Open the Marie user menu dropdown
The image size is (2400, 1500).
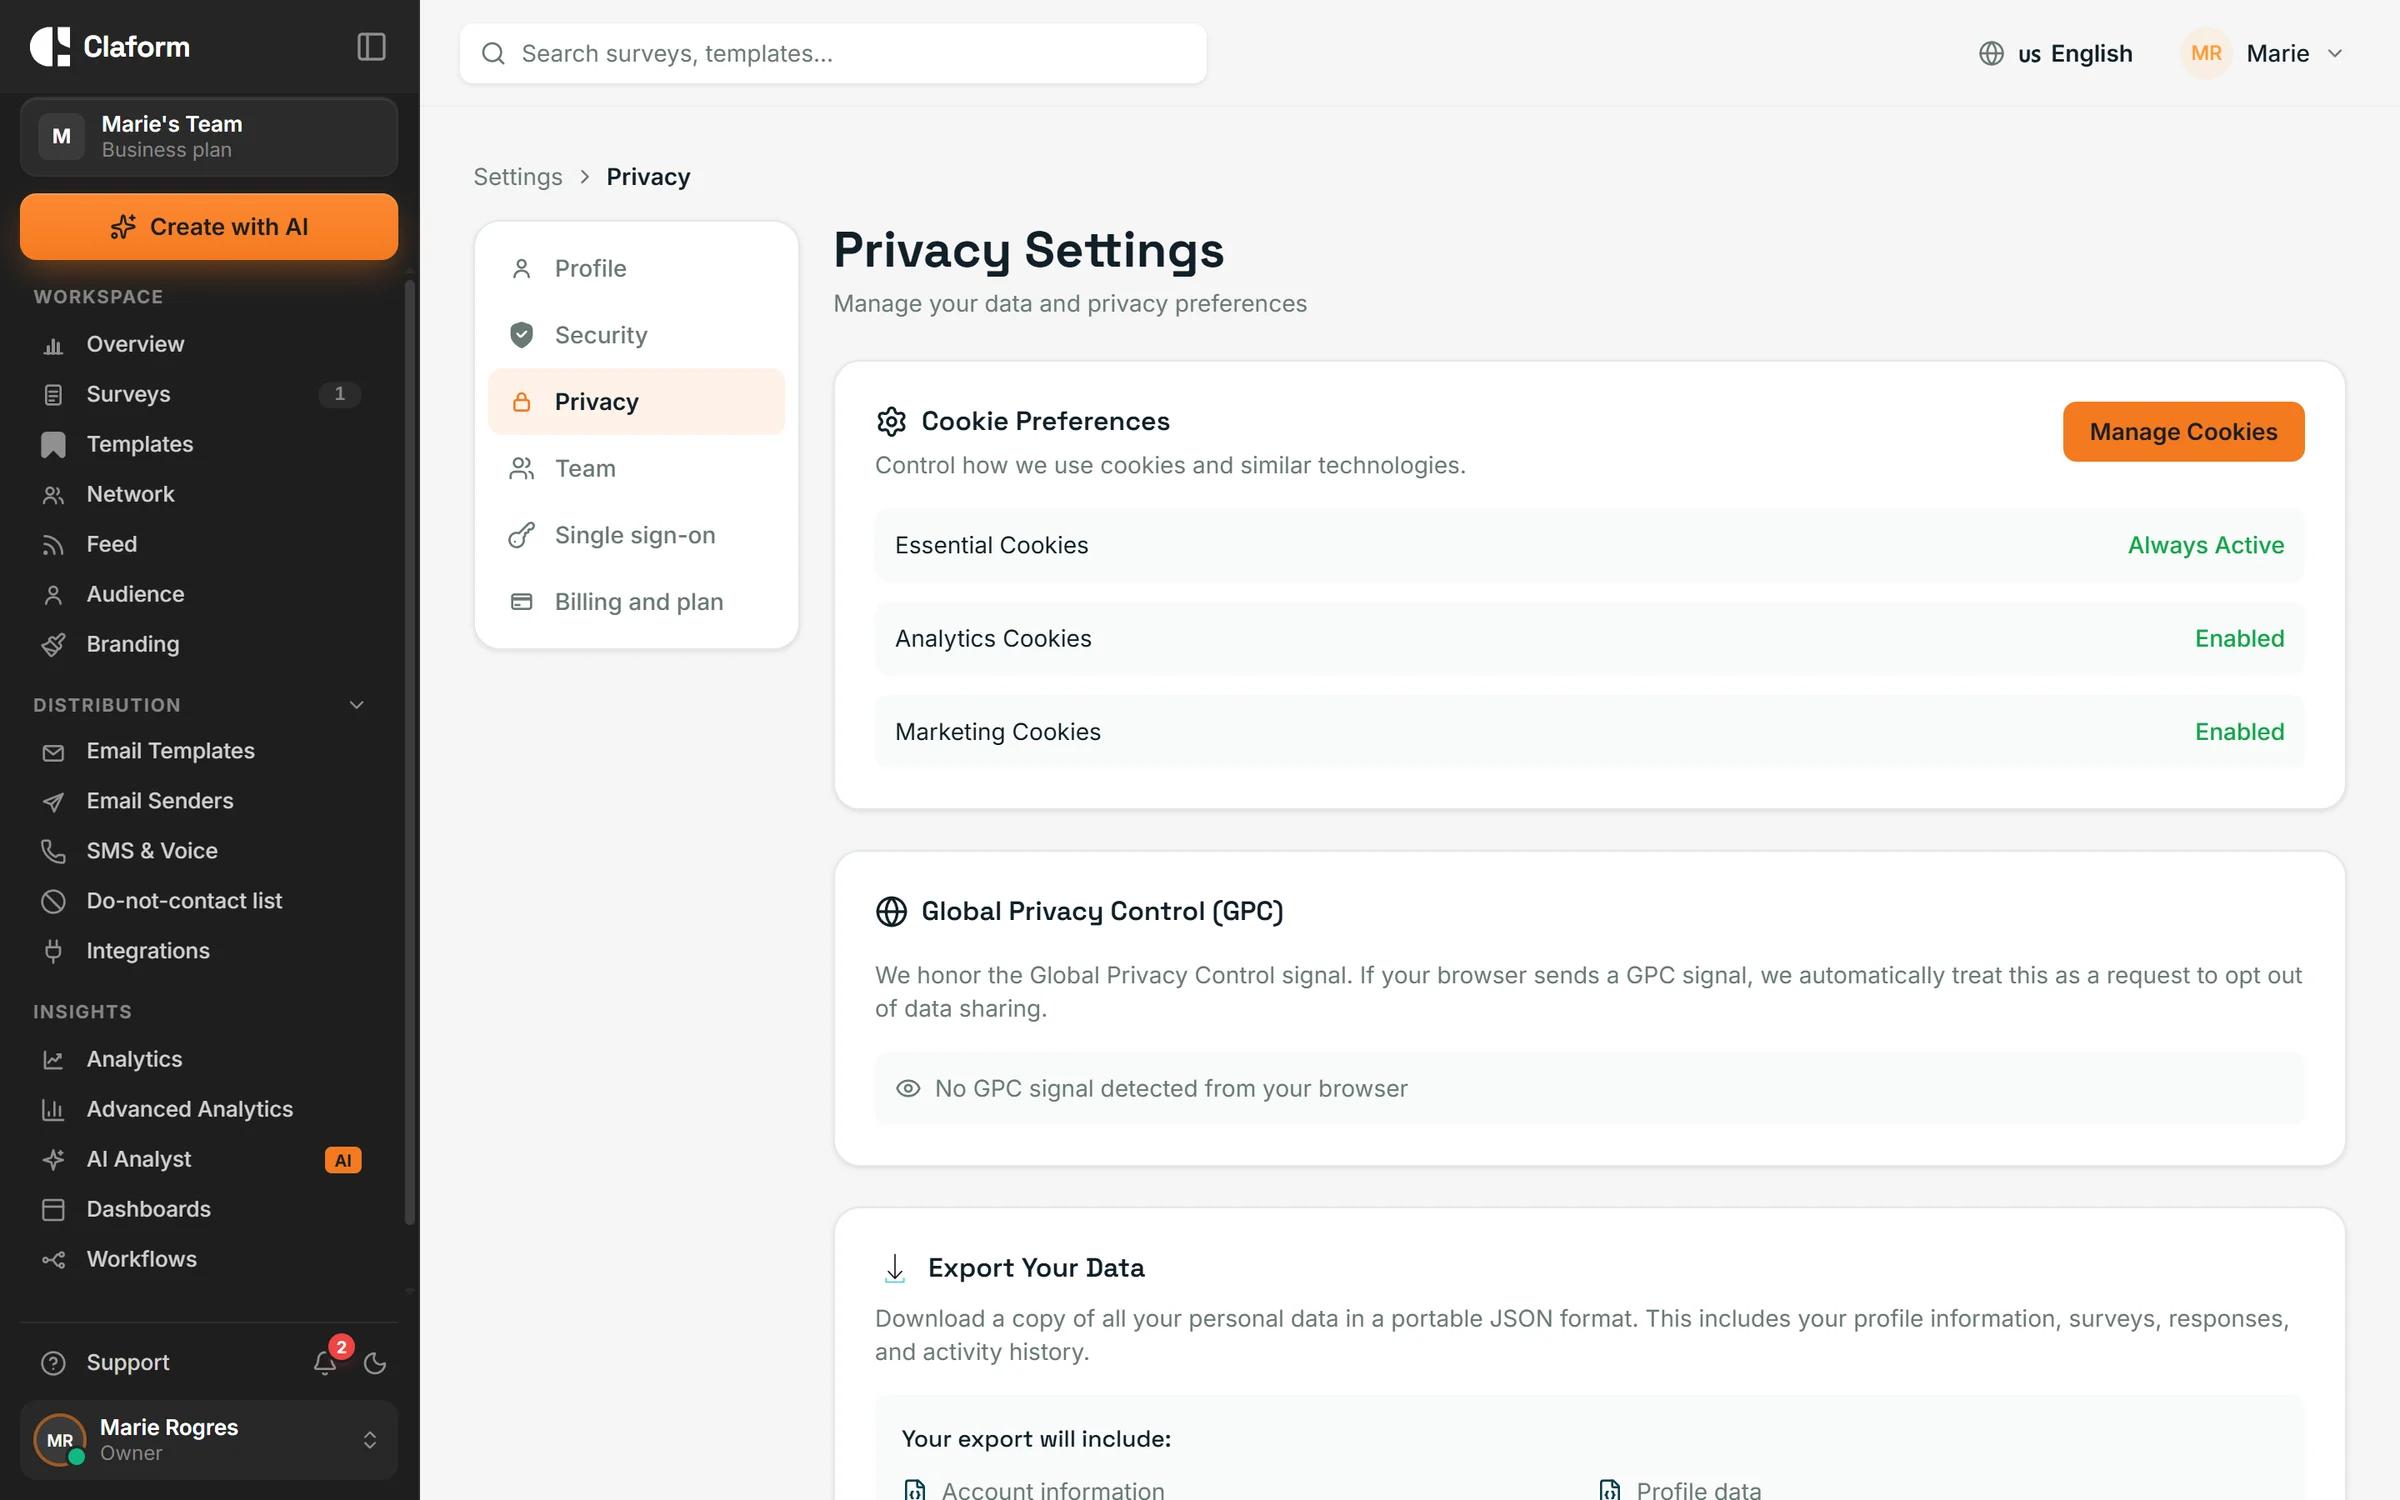[x=2263, y=53]
